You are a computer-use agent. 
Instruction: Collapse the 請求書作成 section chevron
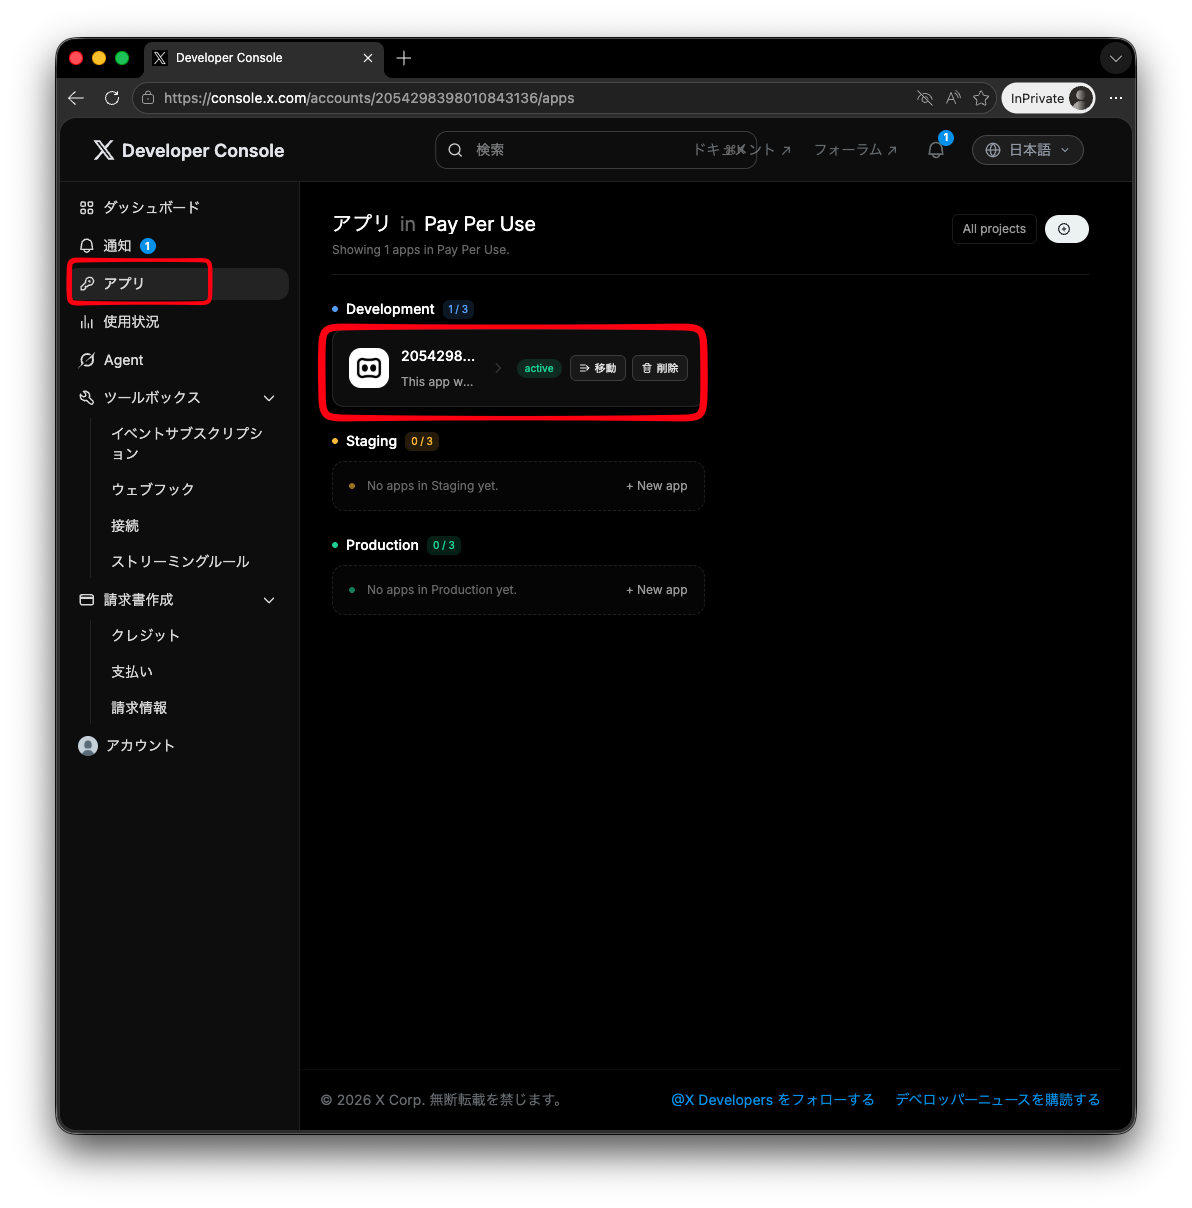269,600
